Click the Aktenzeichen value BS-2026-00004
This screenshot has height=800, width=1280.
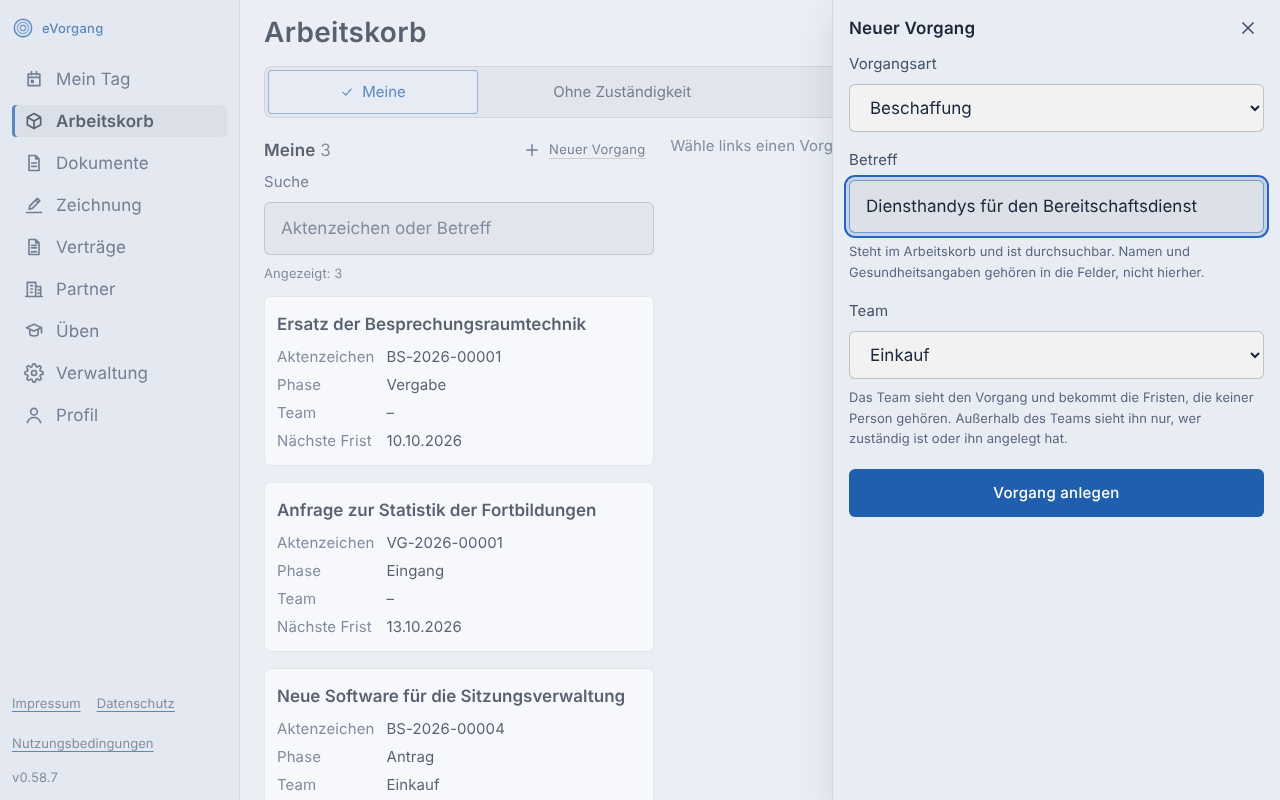coord(446,729)
